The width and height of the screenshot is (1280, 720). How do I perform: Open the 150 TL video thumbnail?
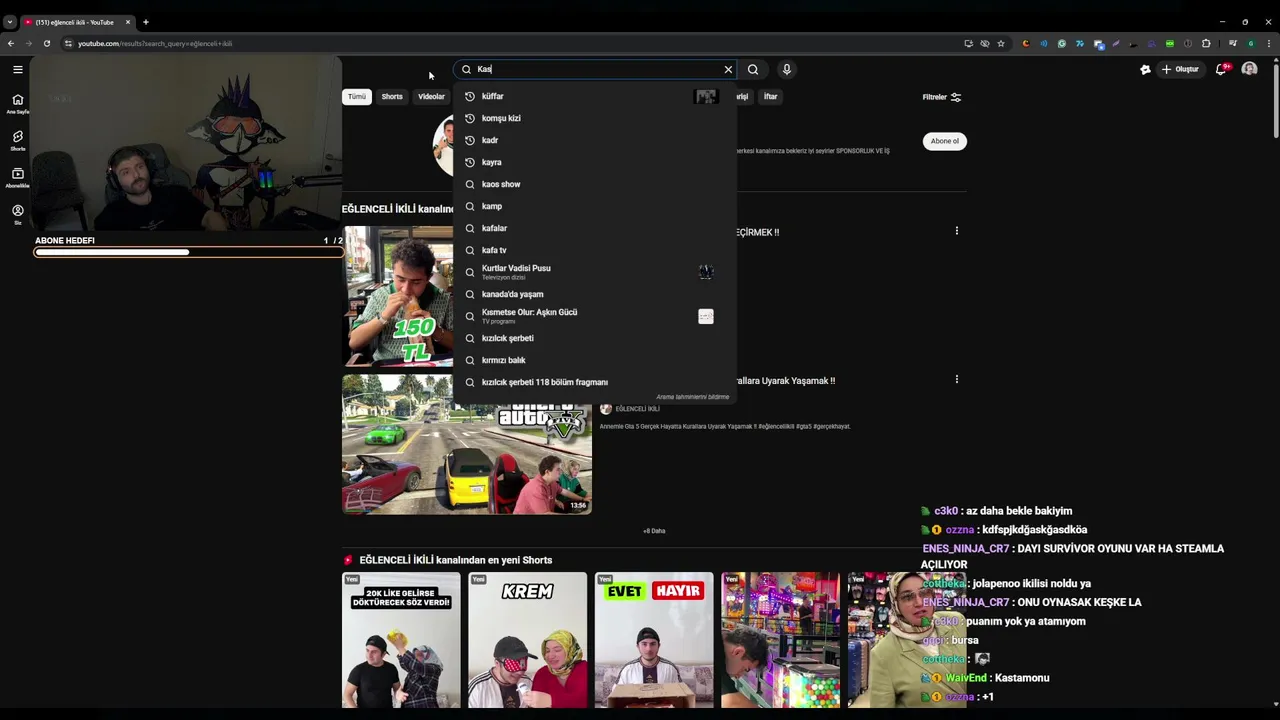pyautogui.click(x=398, y=296)
